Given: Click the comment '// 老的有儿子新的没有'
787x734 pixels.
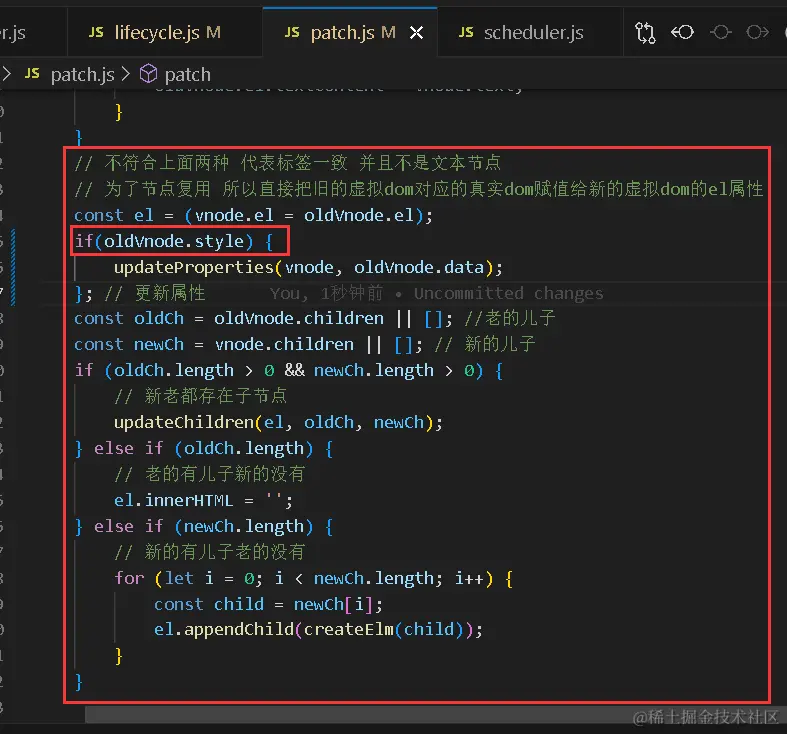Looking at the screenshot, I should click(x=209, y=474).
